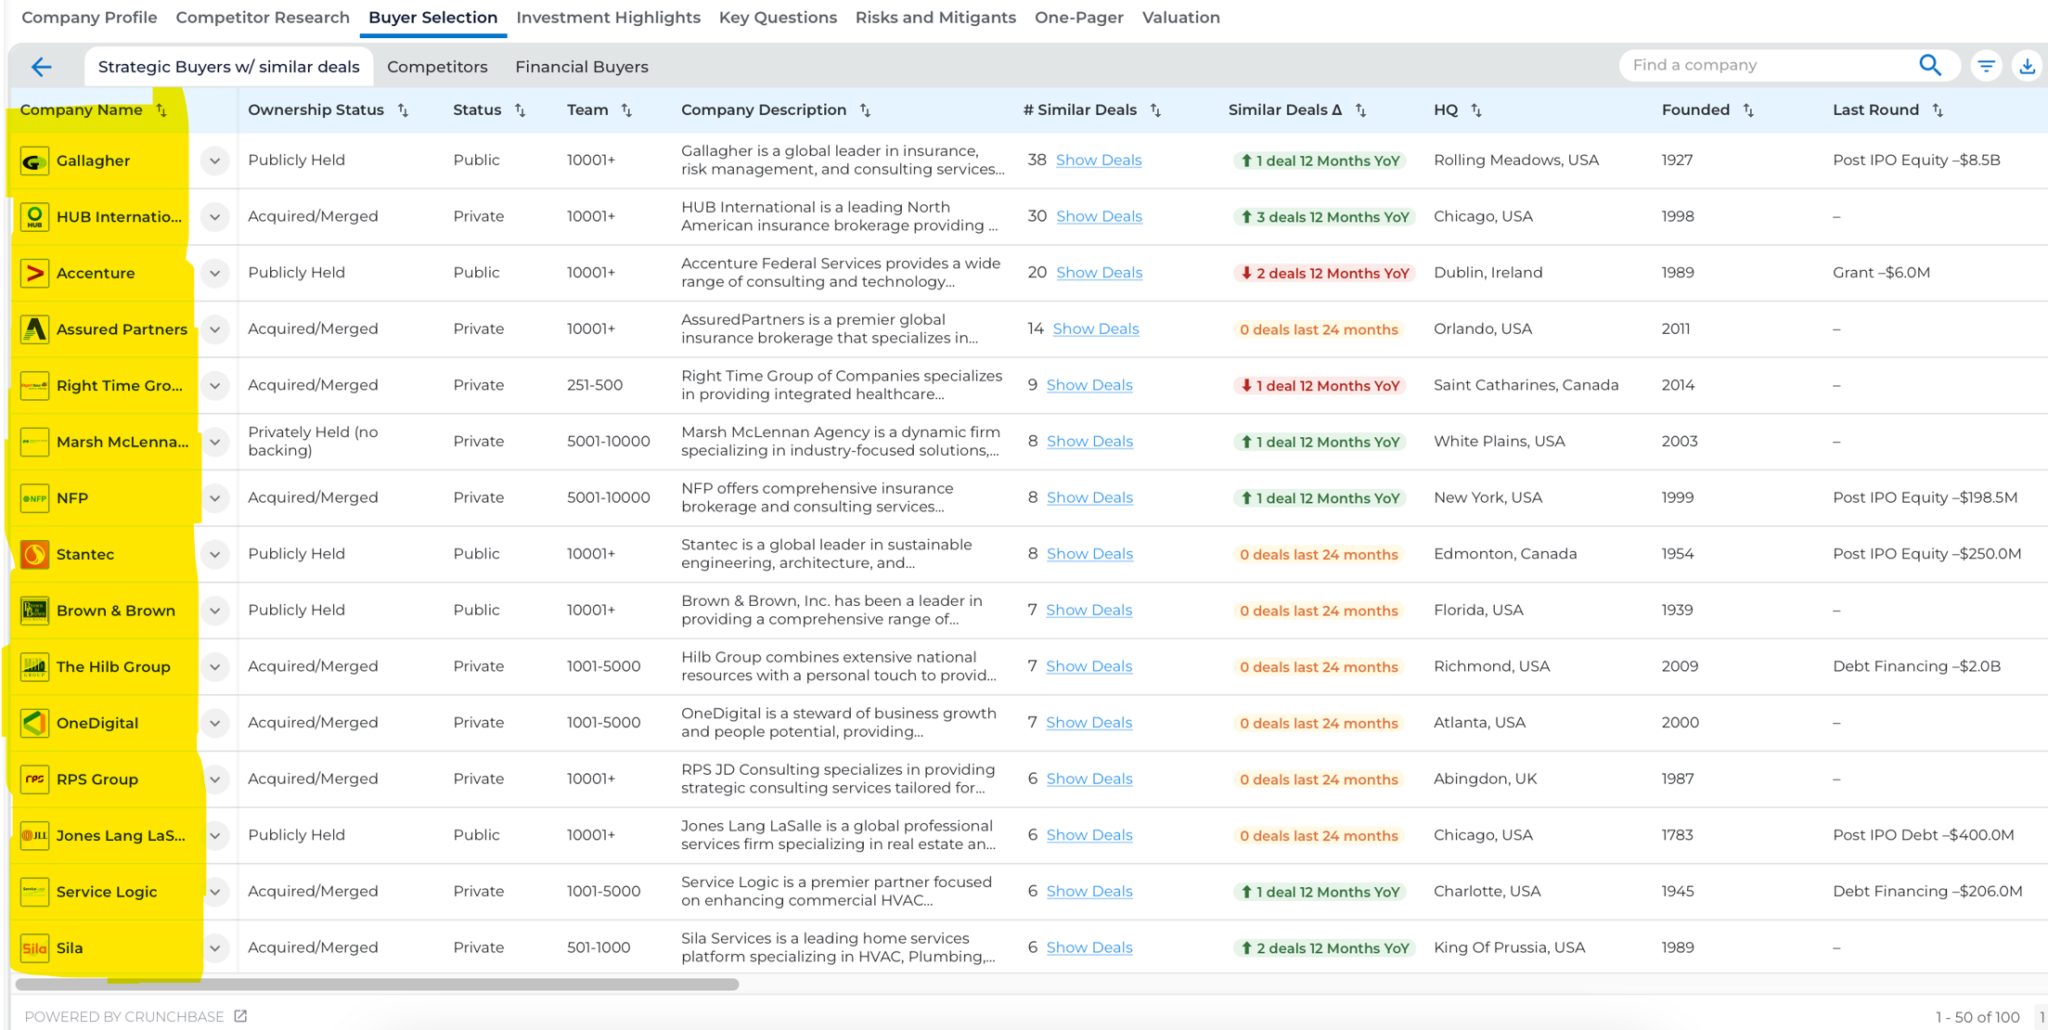The width and height of the screenshot is (2048, 1030).
Task: Click the download icon button
Action: pyautogui.click(x=2027, y=66)
